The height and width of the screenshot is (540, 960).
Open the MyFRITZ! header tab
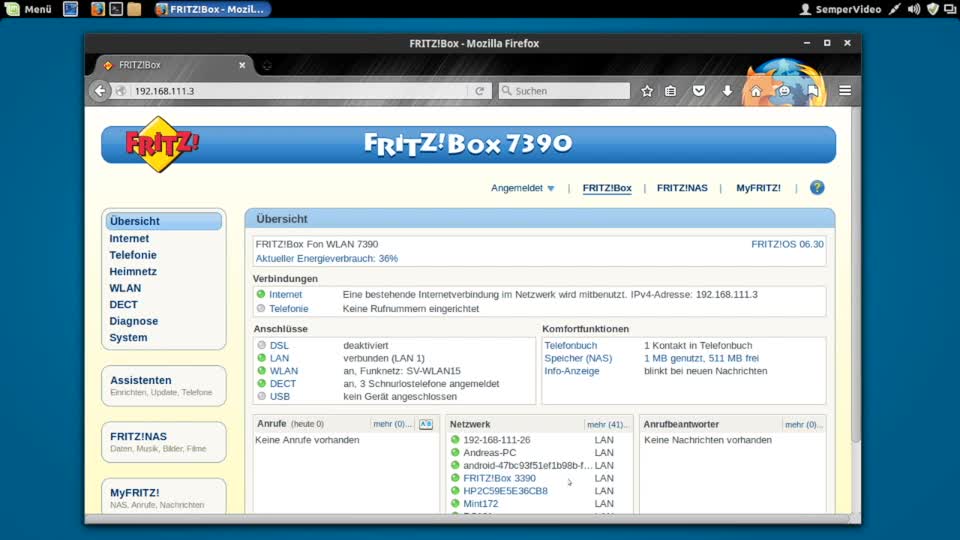(758, 188)
